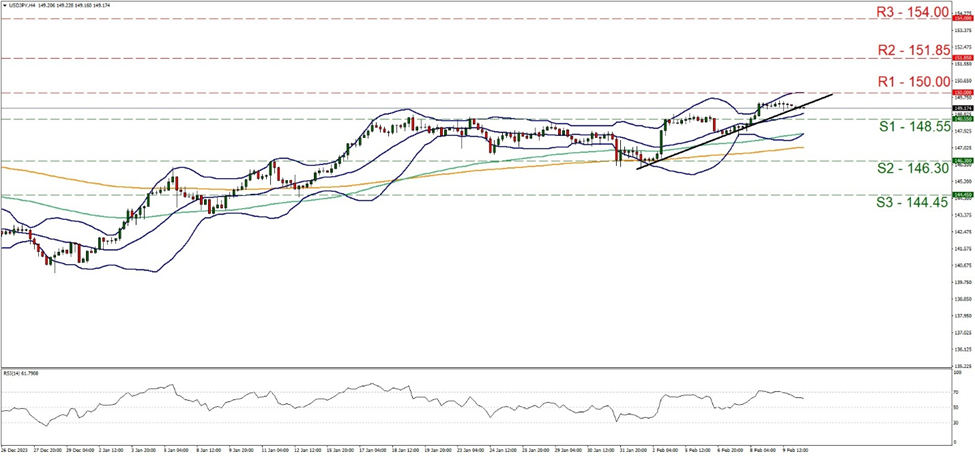Screen dimensions: 975x456
Task: Click the RSI 70 level label
Action: pyautogui.click(x=958, y=392)
